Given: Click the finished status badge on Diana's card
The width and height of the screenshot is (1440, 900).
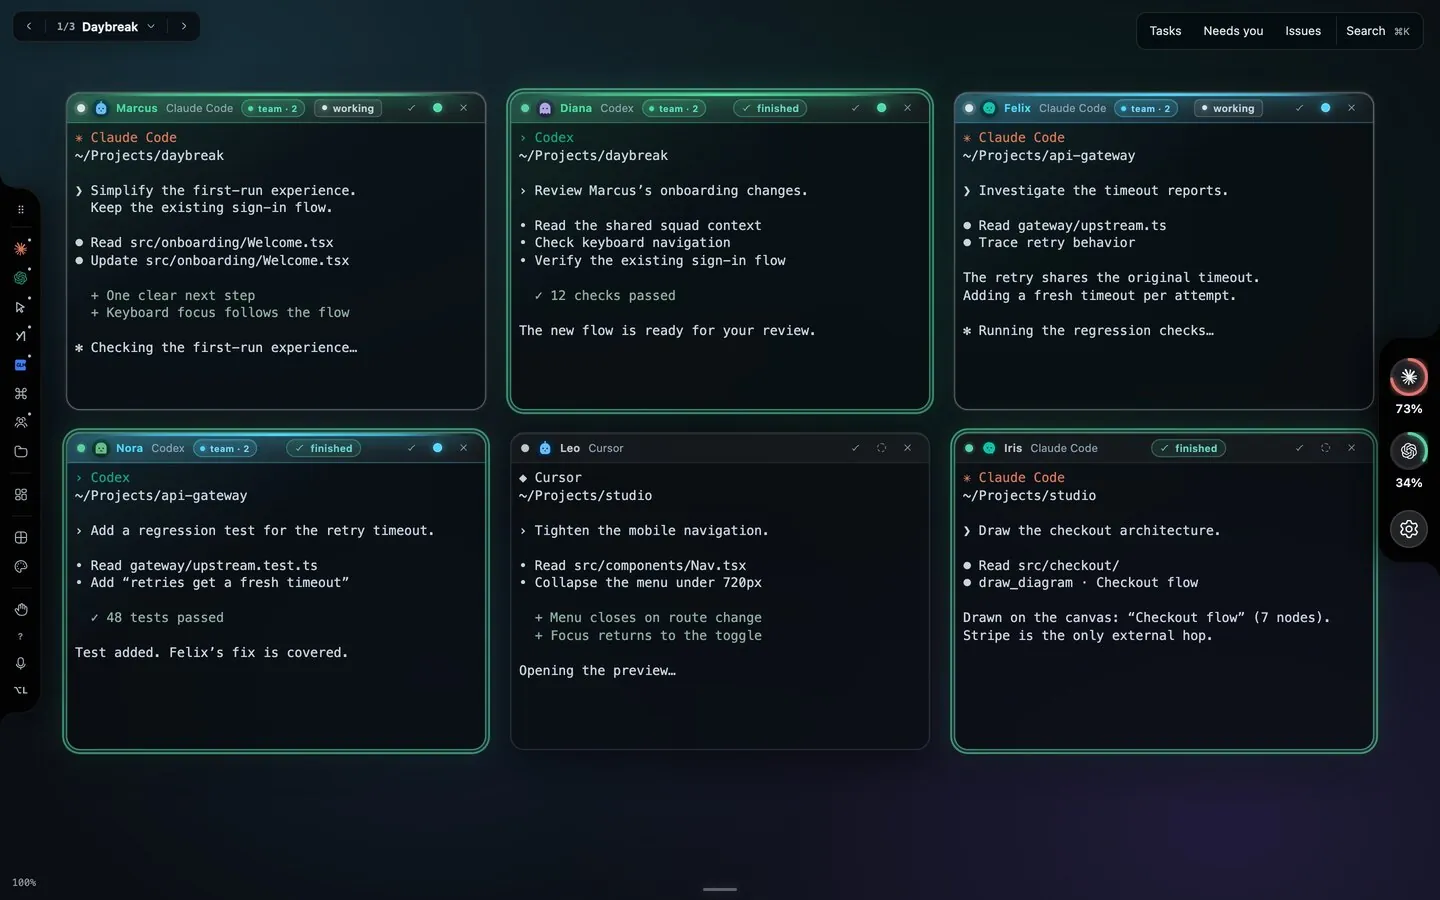Looking at the screenshot, I should click(771, 108).
